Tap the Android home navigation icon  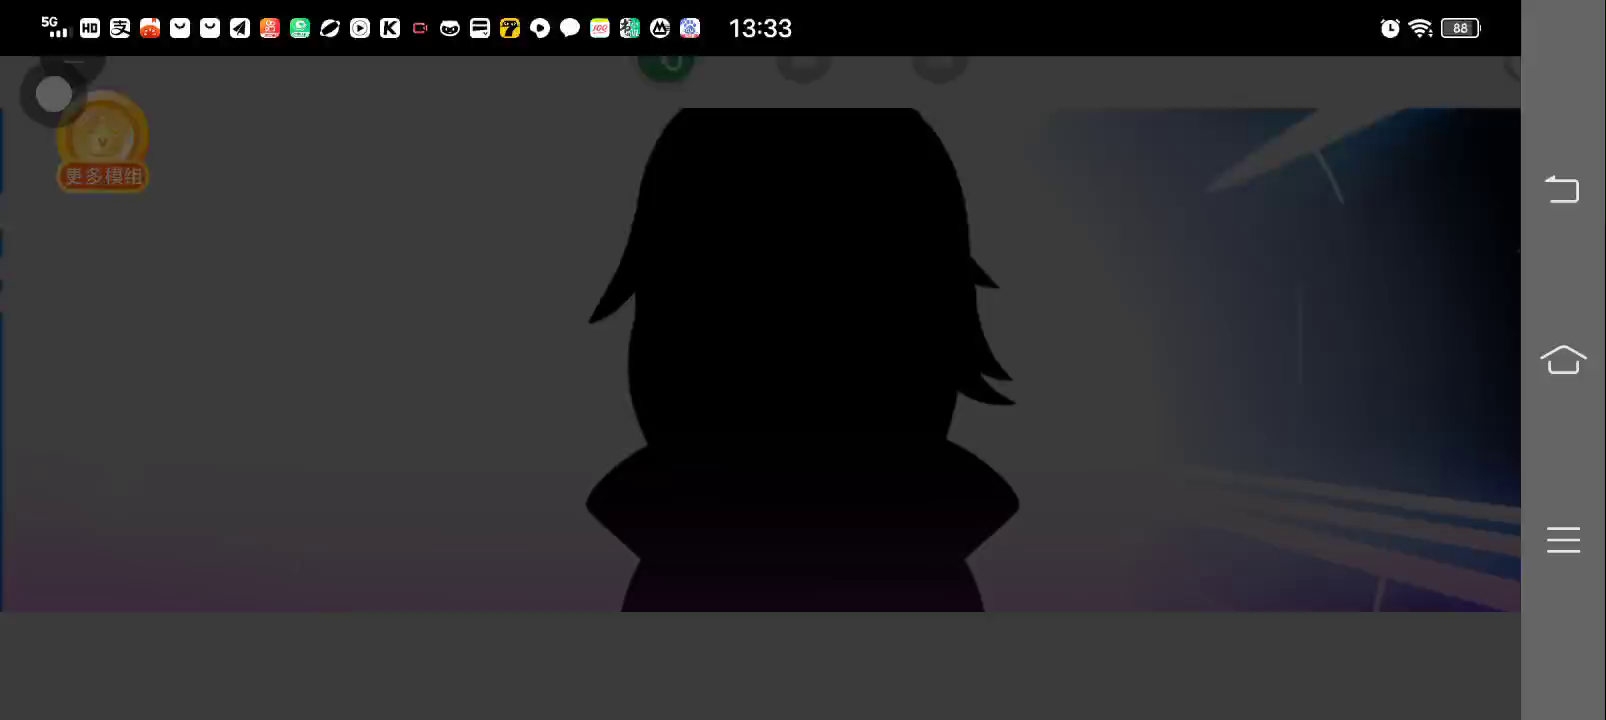[x=1562, y=359]
